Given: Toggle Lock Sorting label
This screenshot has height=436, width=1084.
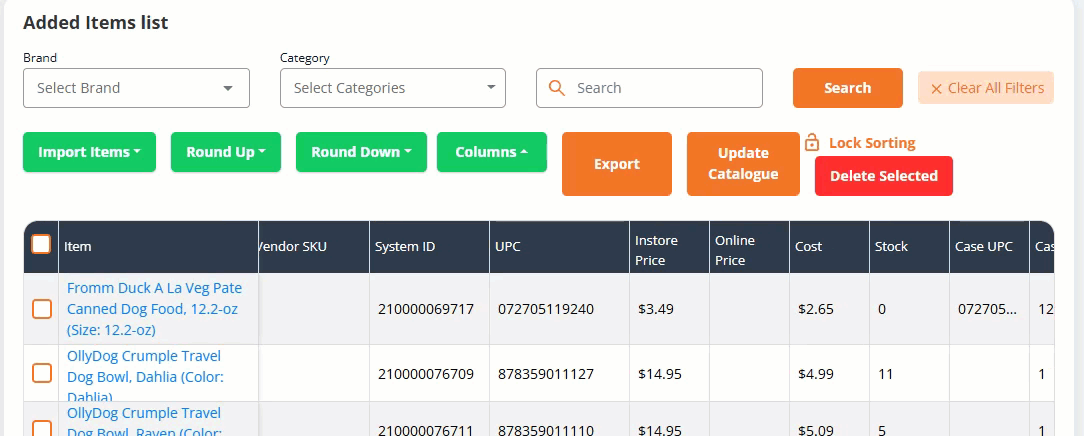Looking at the screenshot, I should (x=872, y=143).
